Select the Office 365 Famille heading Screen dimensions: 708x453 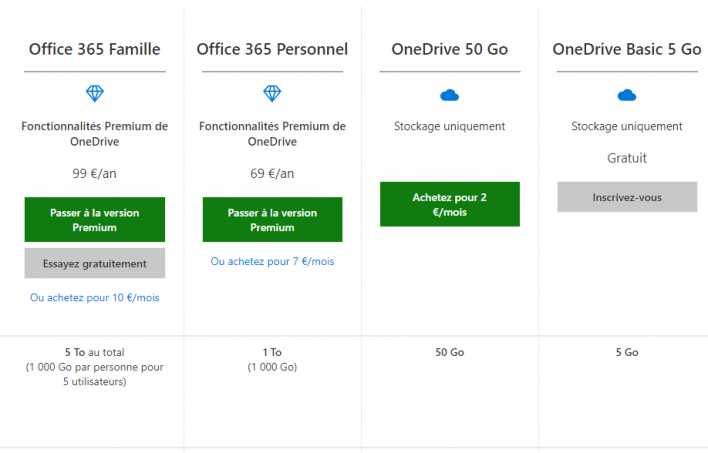click(94, 49)
